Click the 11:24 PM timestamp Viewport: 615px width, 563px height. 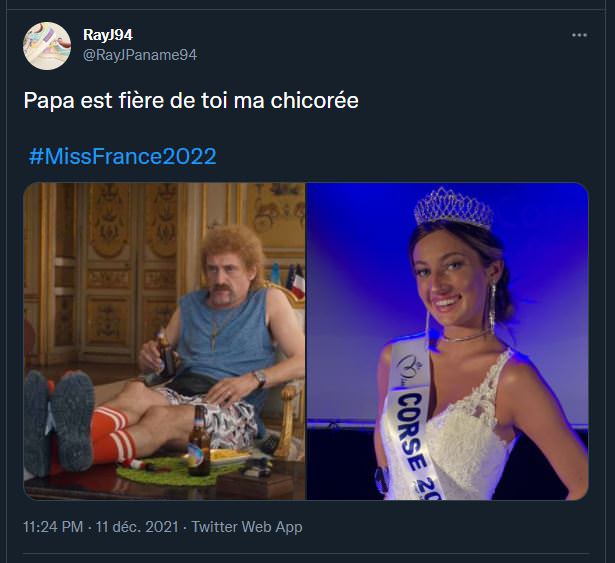(x=53, y=526)
